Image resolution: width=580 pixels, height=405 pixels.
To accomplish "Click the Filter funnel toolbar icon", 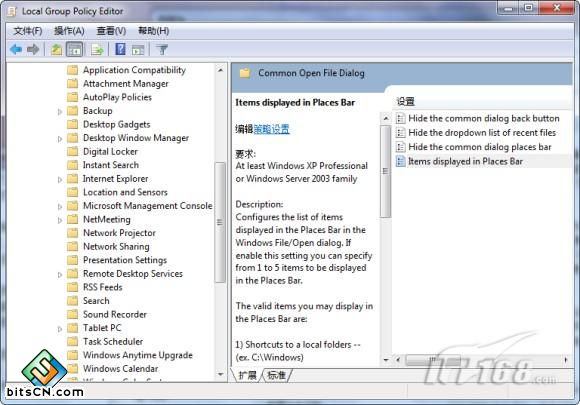I will 162,49.
